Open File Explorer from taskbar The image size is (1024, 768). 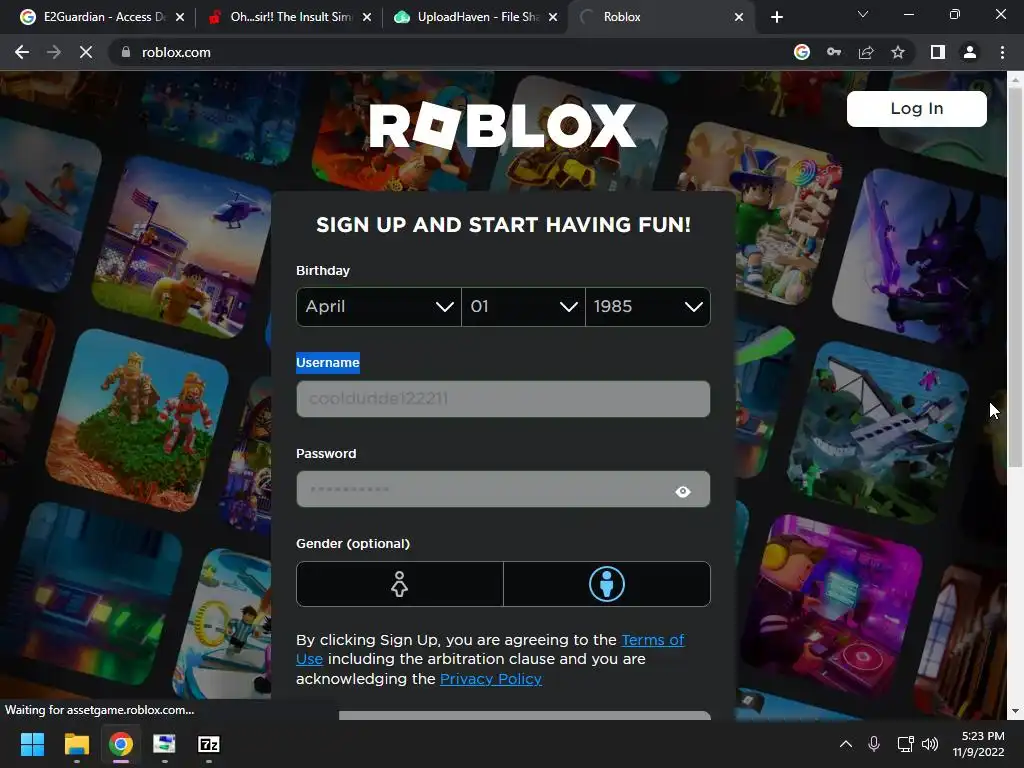coord(76,744)
